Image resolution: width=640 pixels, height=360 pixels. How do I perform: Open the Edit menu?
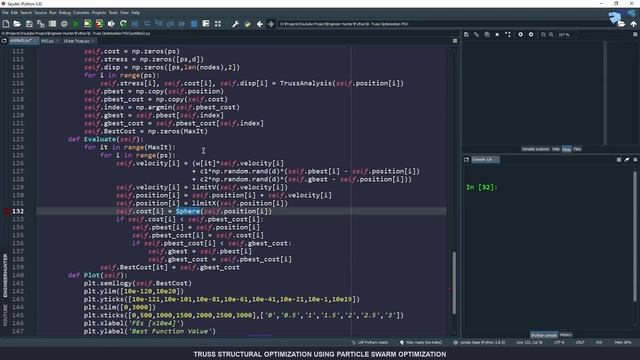(x=14, y=13)
